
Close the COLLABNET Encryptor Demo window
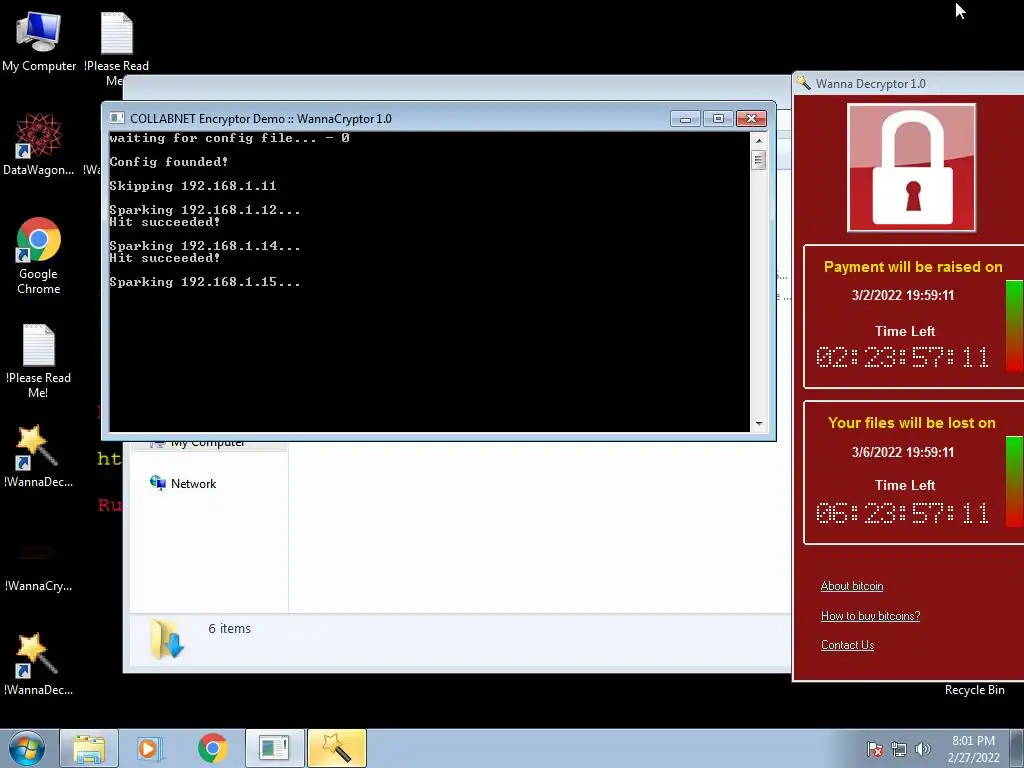click(751, 119)
